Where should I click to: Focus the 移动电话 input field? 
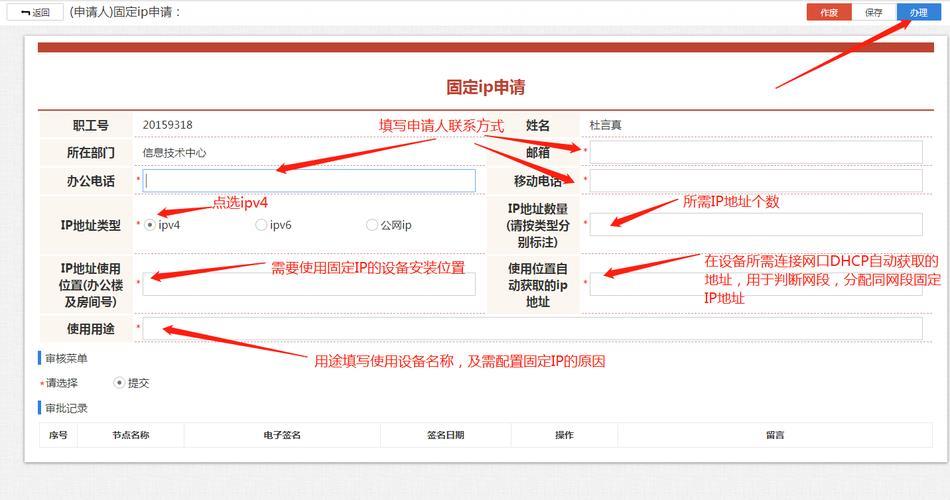(756, 181)
